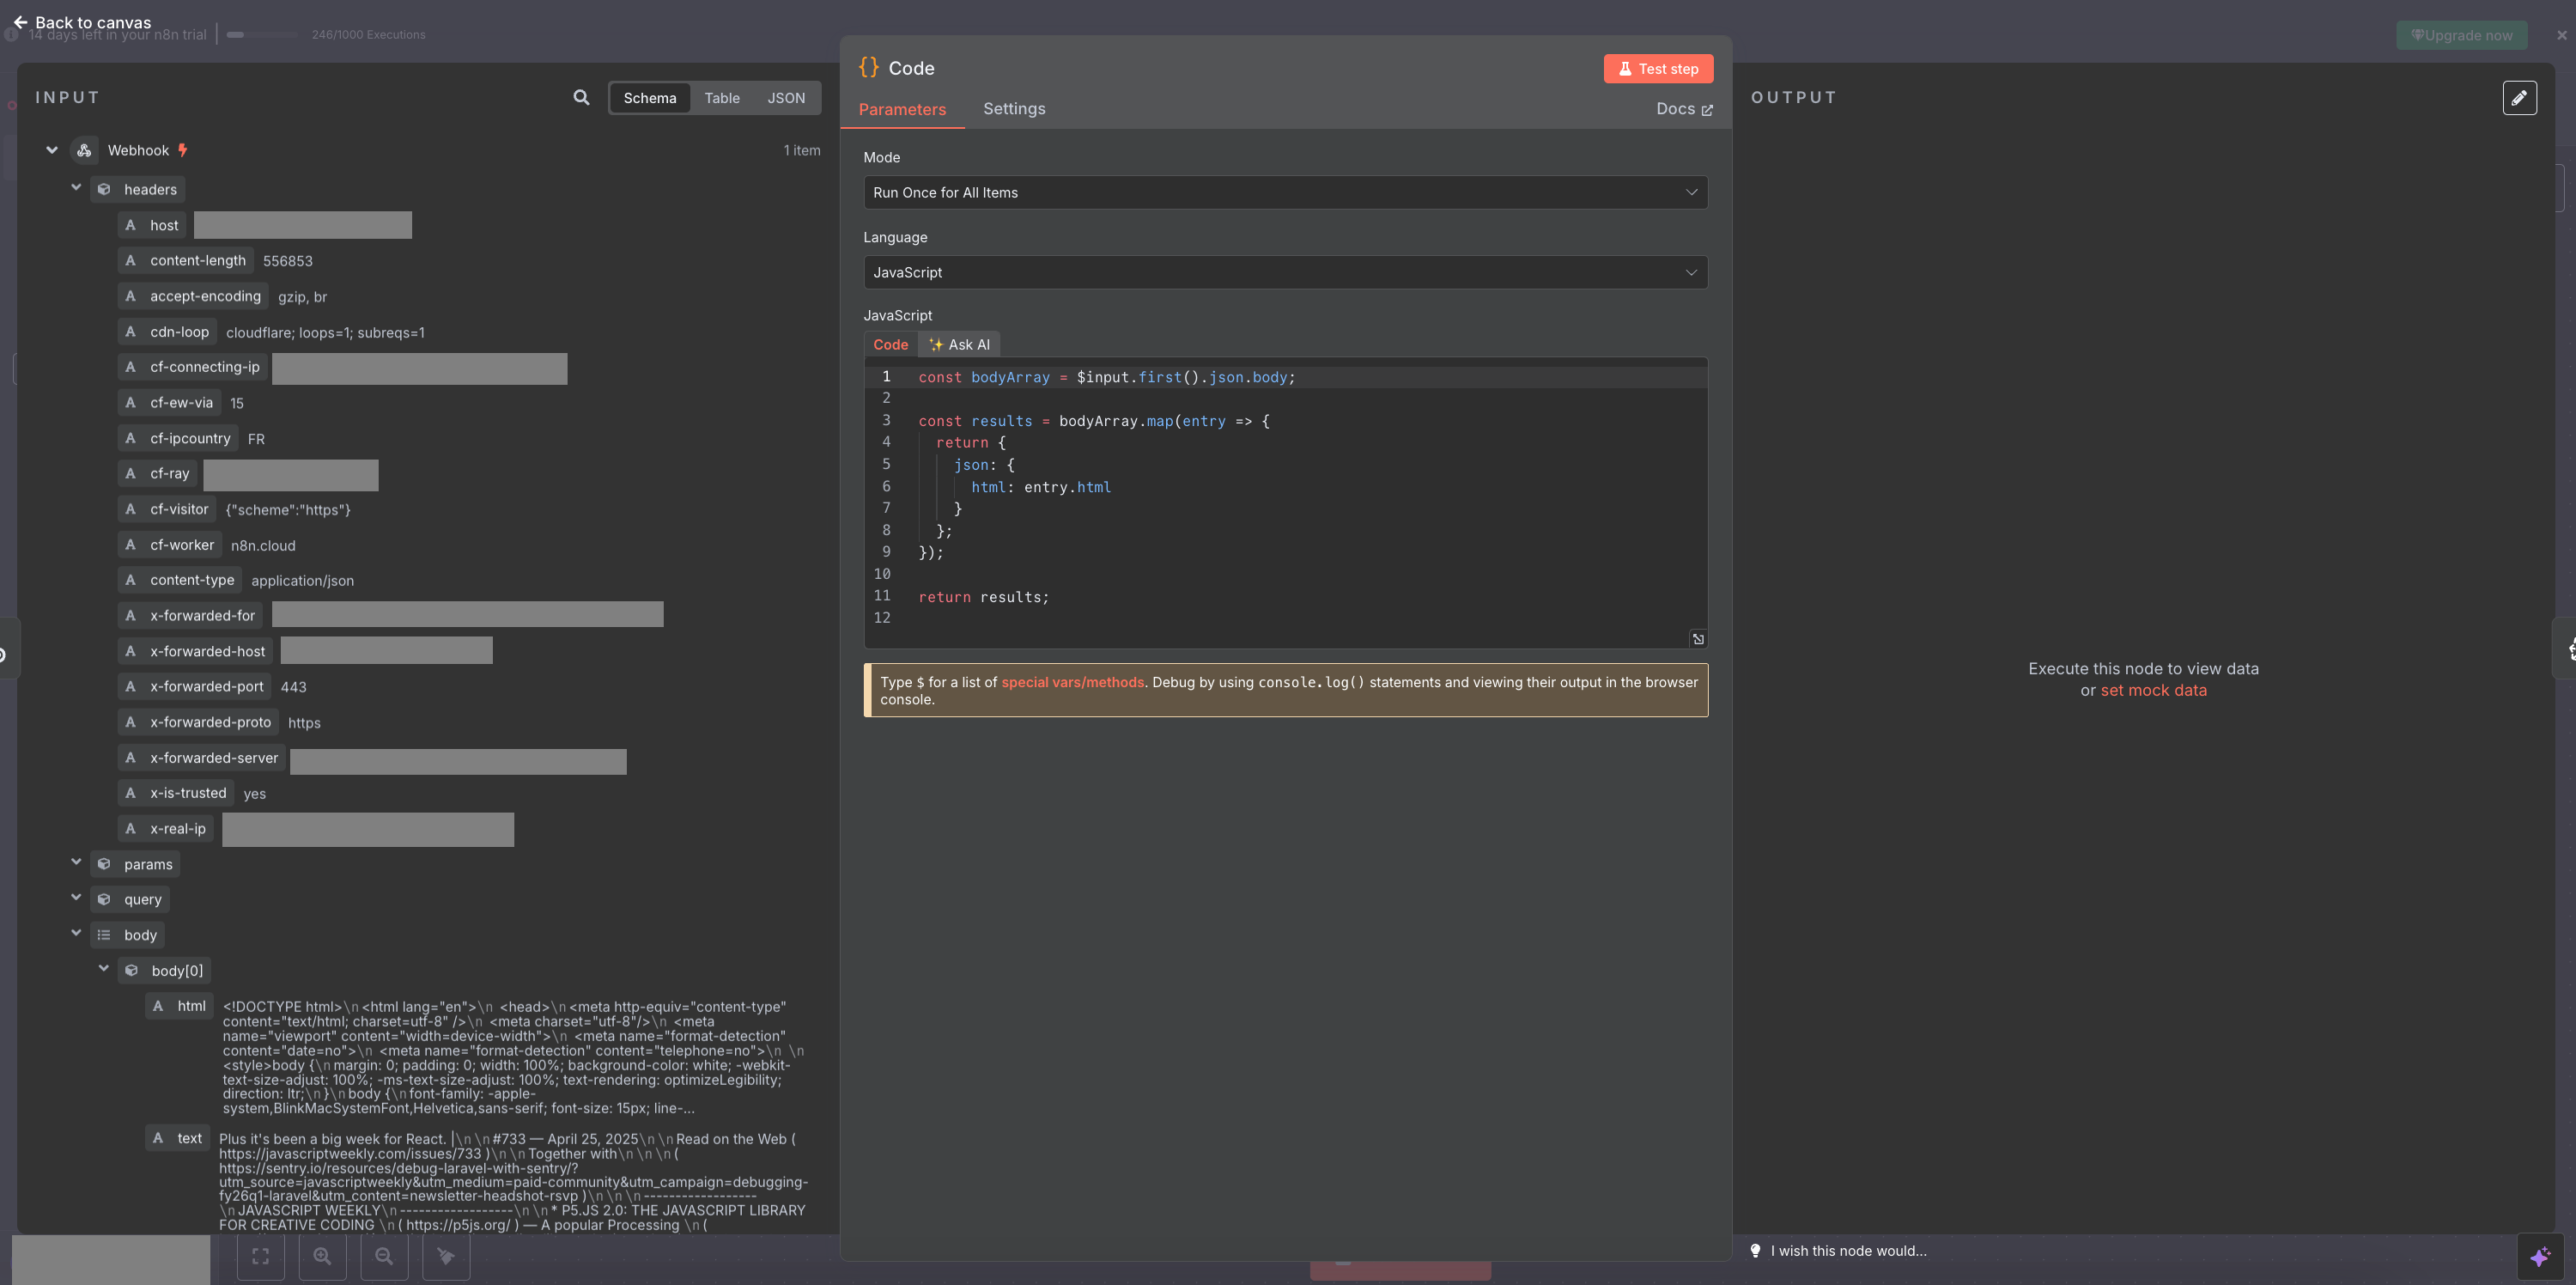Close the trial banner
The width and height of the screenshot is (2576, 1285).
(2562, 35)
